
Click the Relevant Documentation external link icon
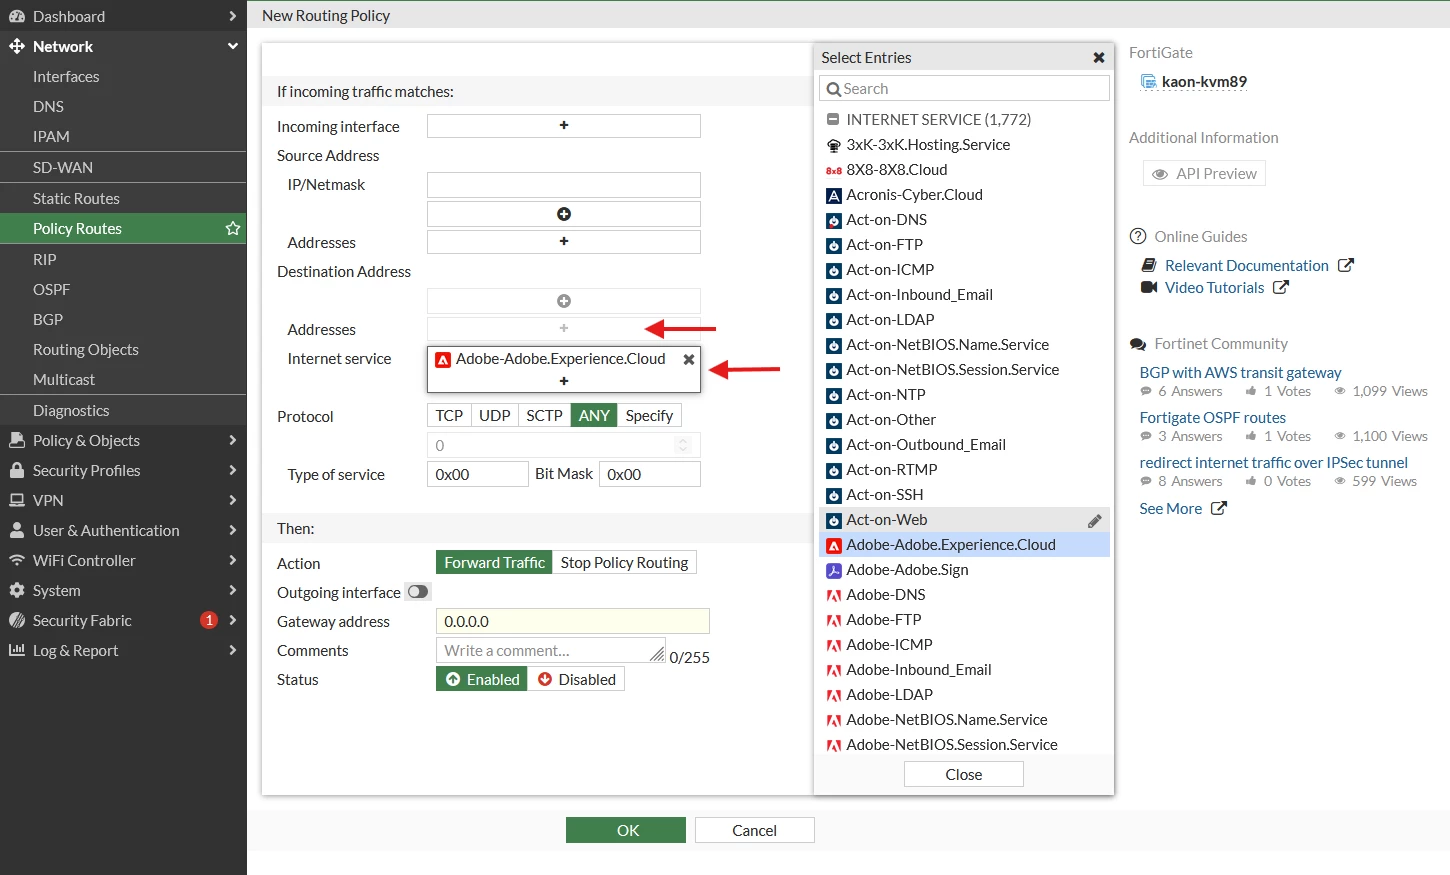pyautogui.click(x=1346, y=265)
